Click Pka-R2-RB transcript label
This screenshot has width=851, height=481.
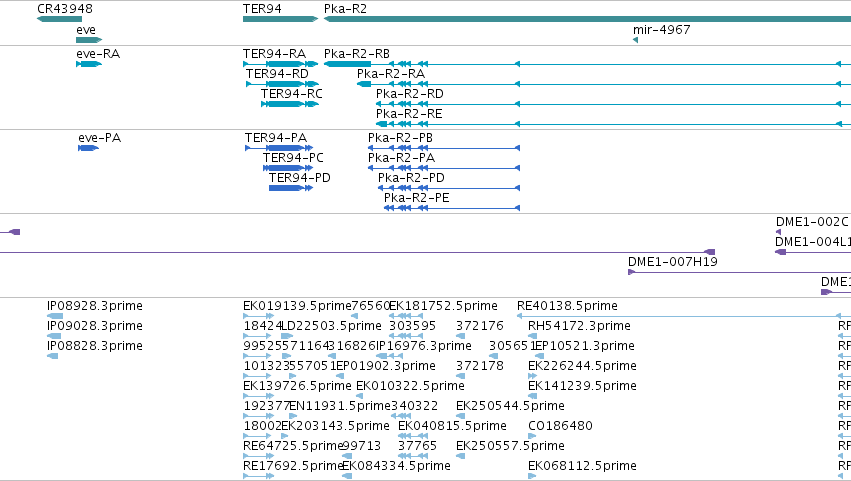click(x=357, y=54)
